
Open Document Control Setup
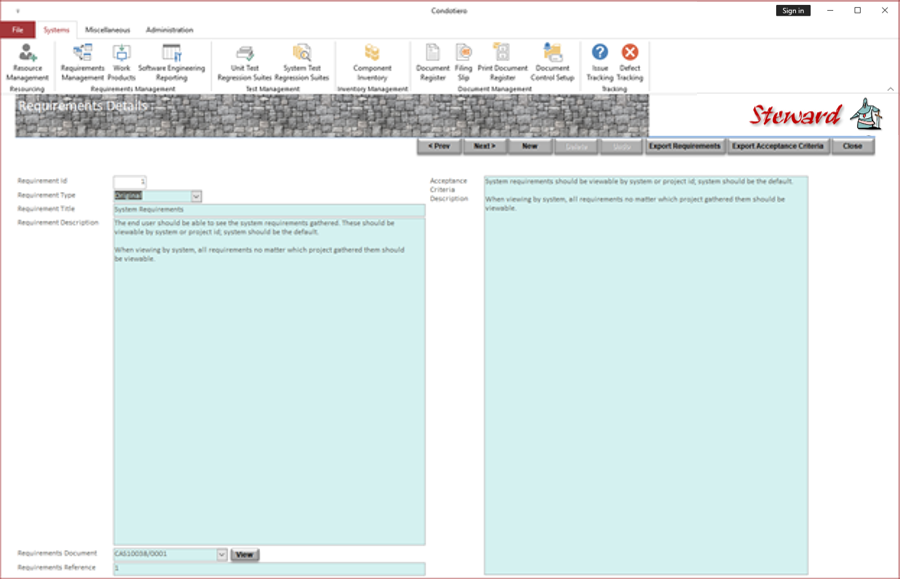[x=552, y=63]
